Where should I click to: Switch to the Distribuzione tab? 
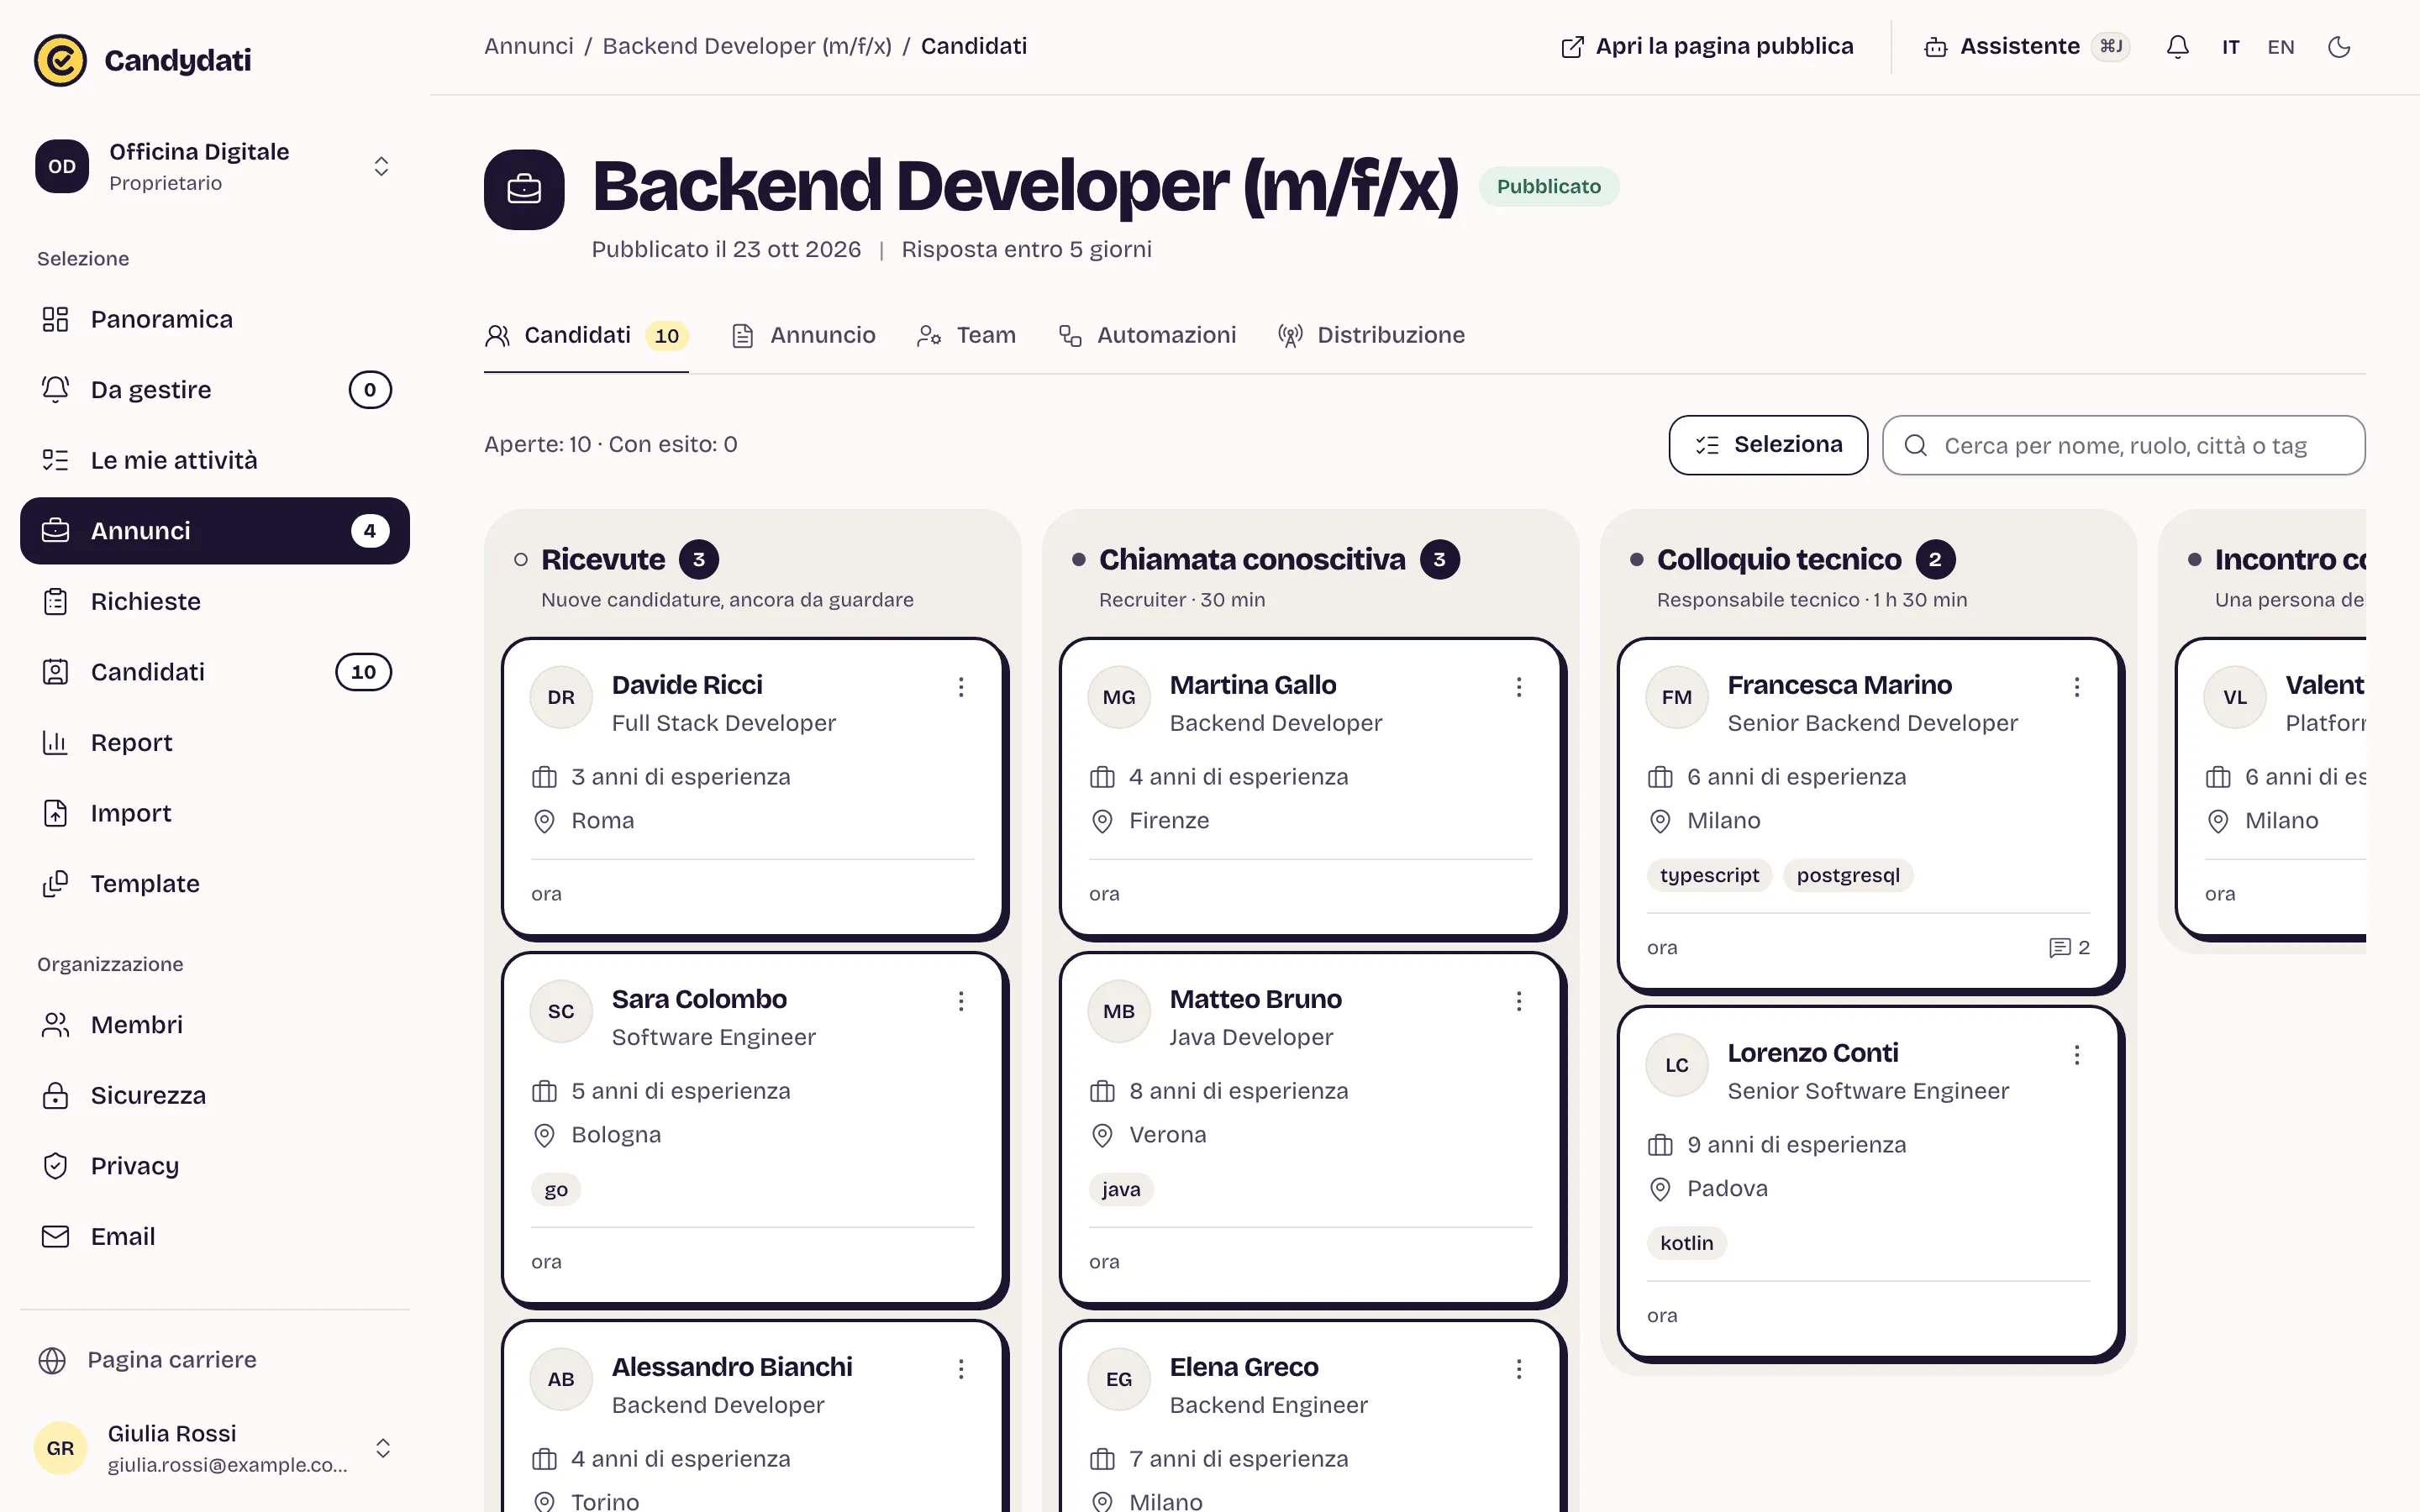pyautogui.click(x=1371, y=335)
